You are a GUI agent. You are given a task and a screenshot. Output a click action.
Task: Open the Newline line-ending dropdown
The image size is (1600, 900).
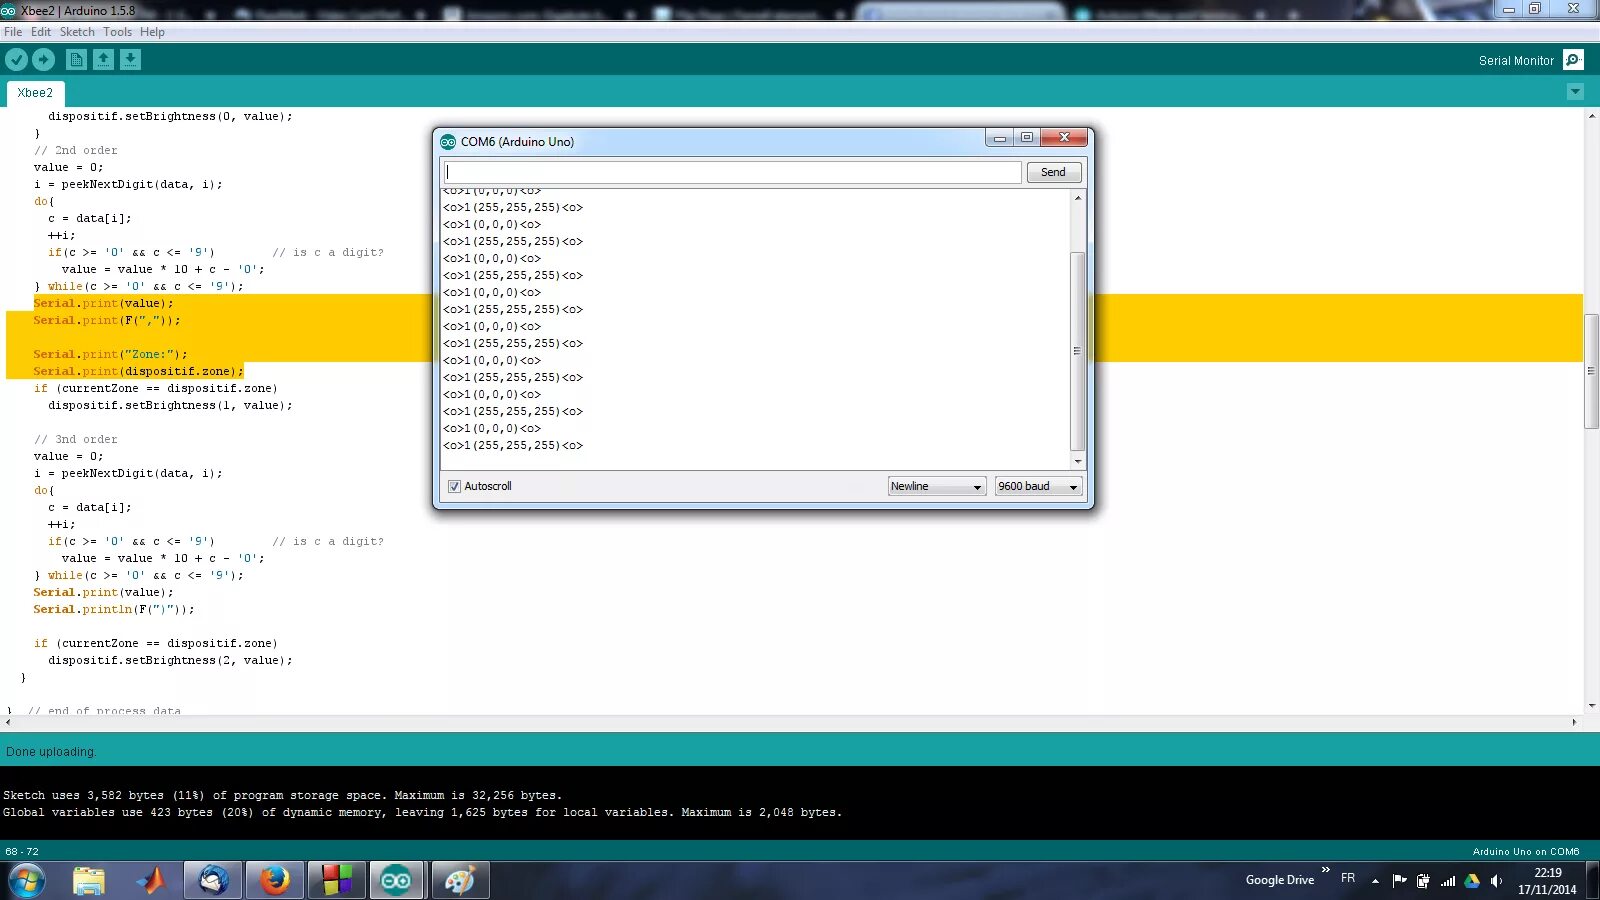(937, 486)
